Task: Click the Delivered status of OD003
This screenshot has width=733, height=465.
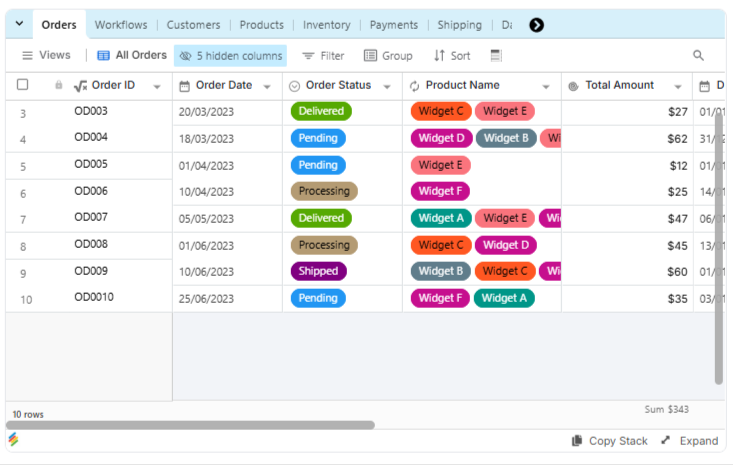Action: (321, 111)
